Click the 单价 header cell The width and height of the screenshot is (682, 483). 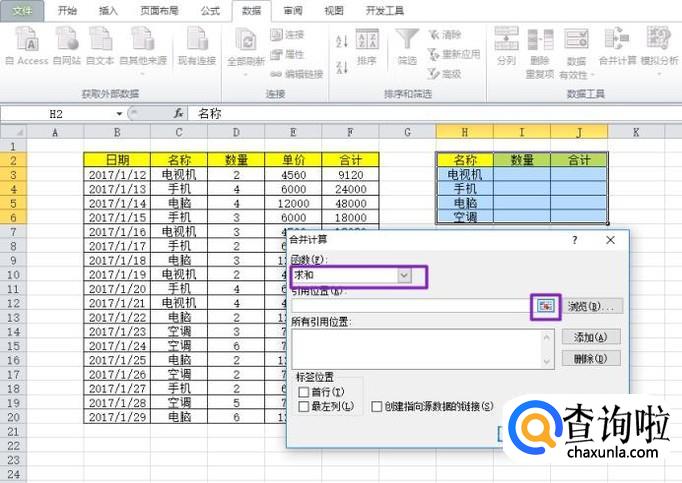pos(294,160)
